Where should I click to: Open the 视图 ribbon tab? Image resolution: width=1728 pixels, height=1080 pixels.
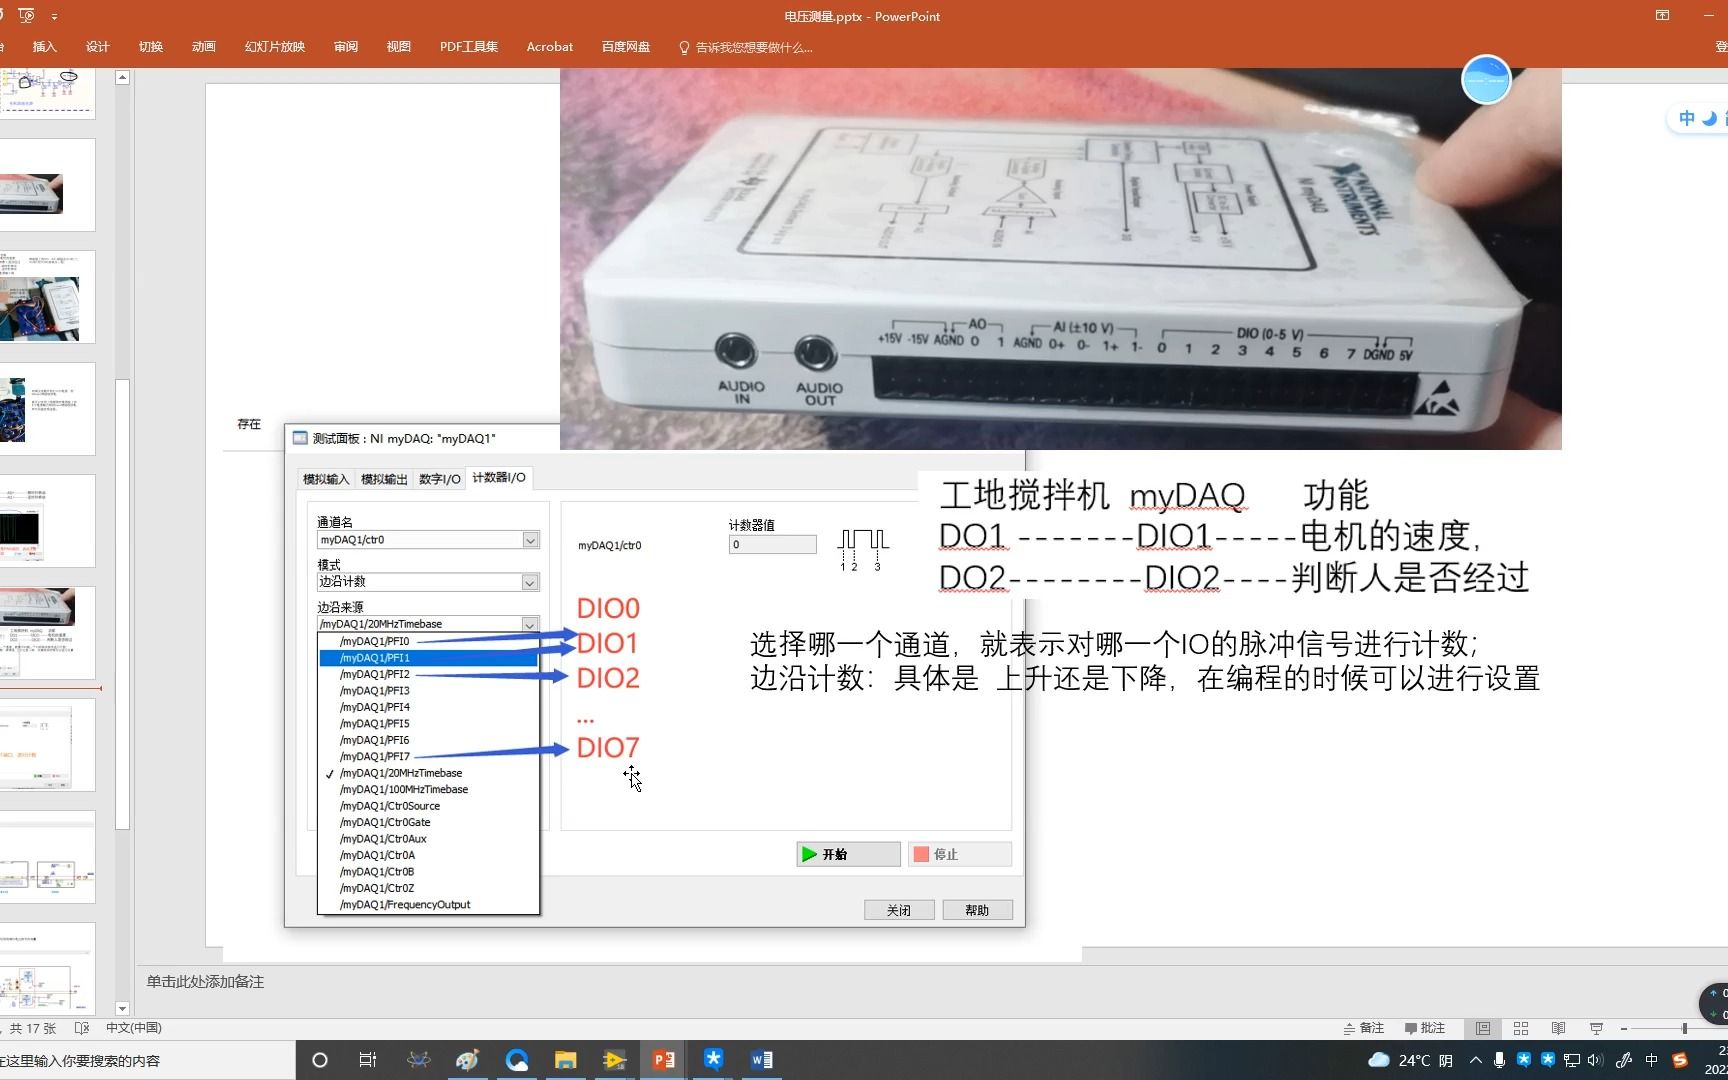tap(399, 47)
